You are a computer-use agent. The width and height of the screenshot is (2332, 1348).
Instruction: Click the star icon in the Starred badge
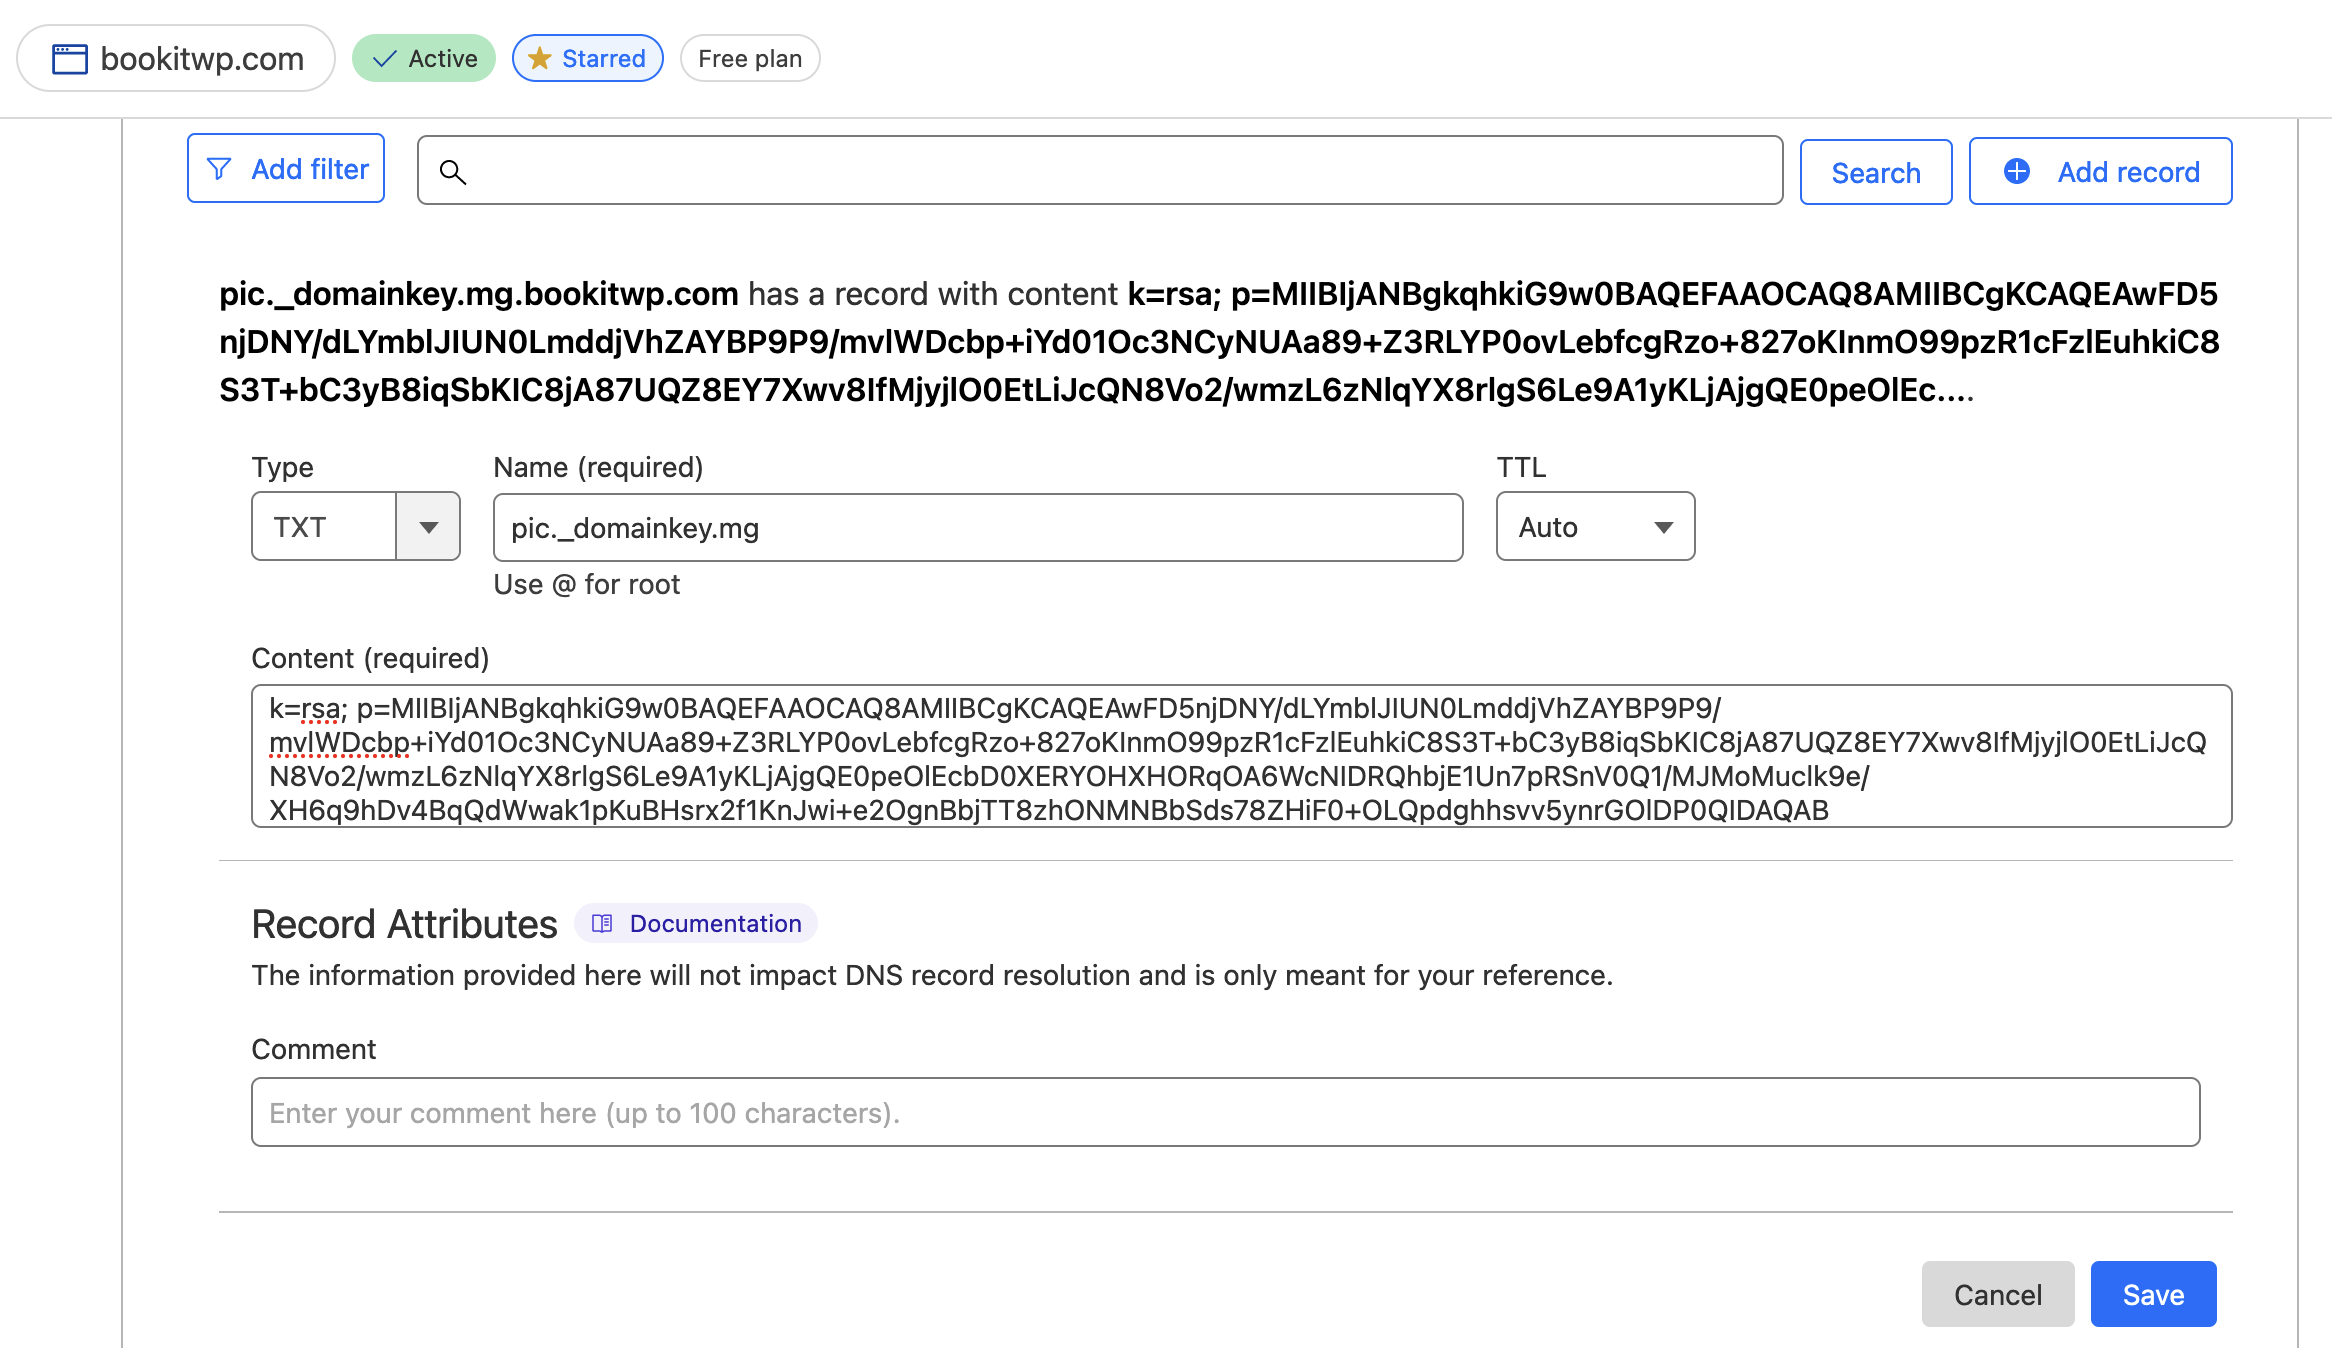coord(540,58)
